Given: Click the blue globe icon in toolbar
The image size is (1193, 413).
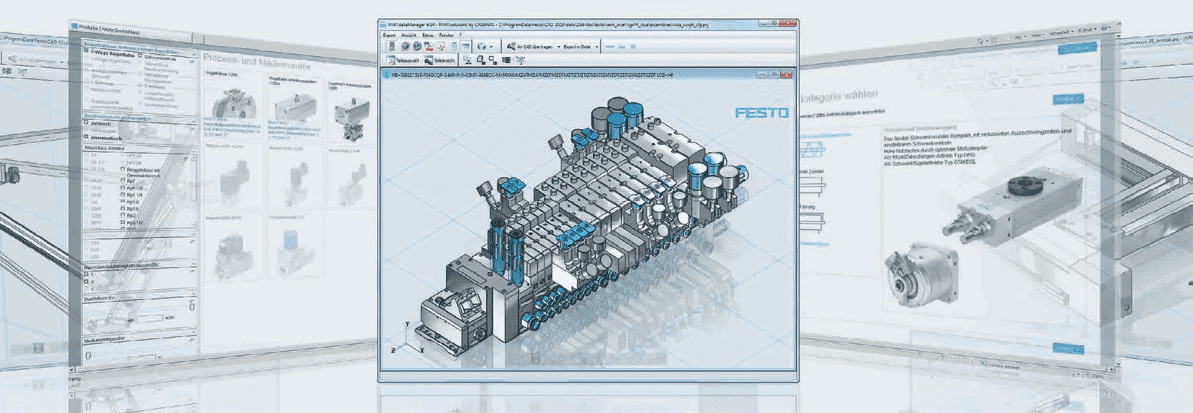Looking at the screenshot, I should pyautogui.click(x=406, y=46).
